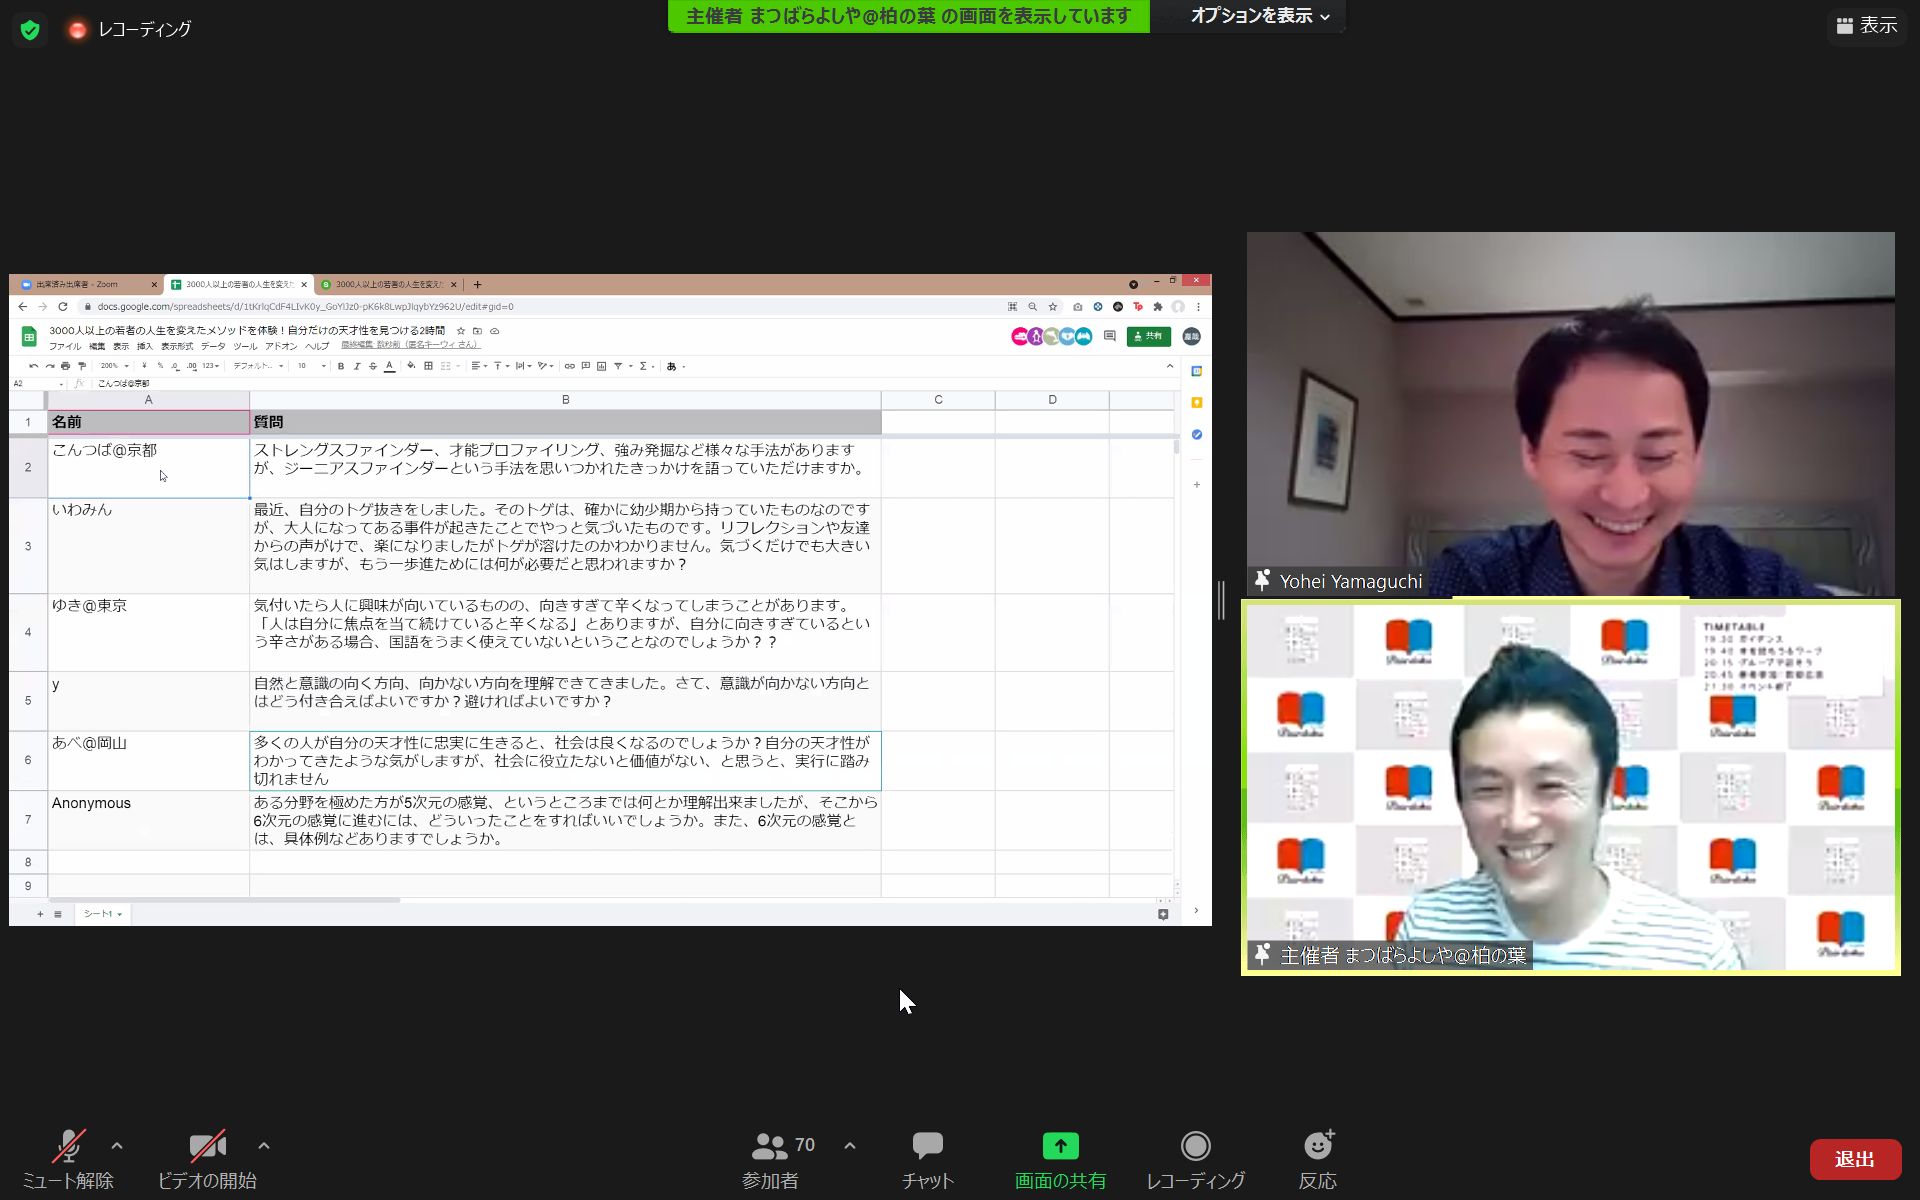This screenshot has height=1200, width=1920.
Task: Pin toggle on Yohei Yamaguchi video
Action: pos(1262,580)
